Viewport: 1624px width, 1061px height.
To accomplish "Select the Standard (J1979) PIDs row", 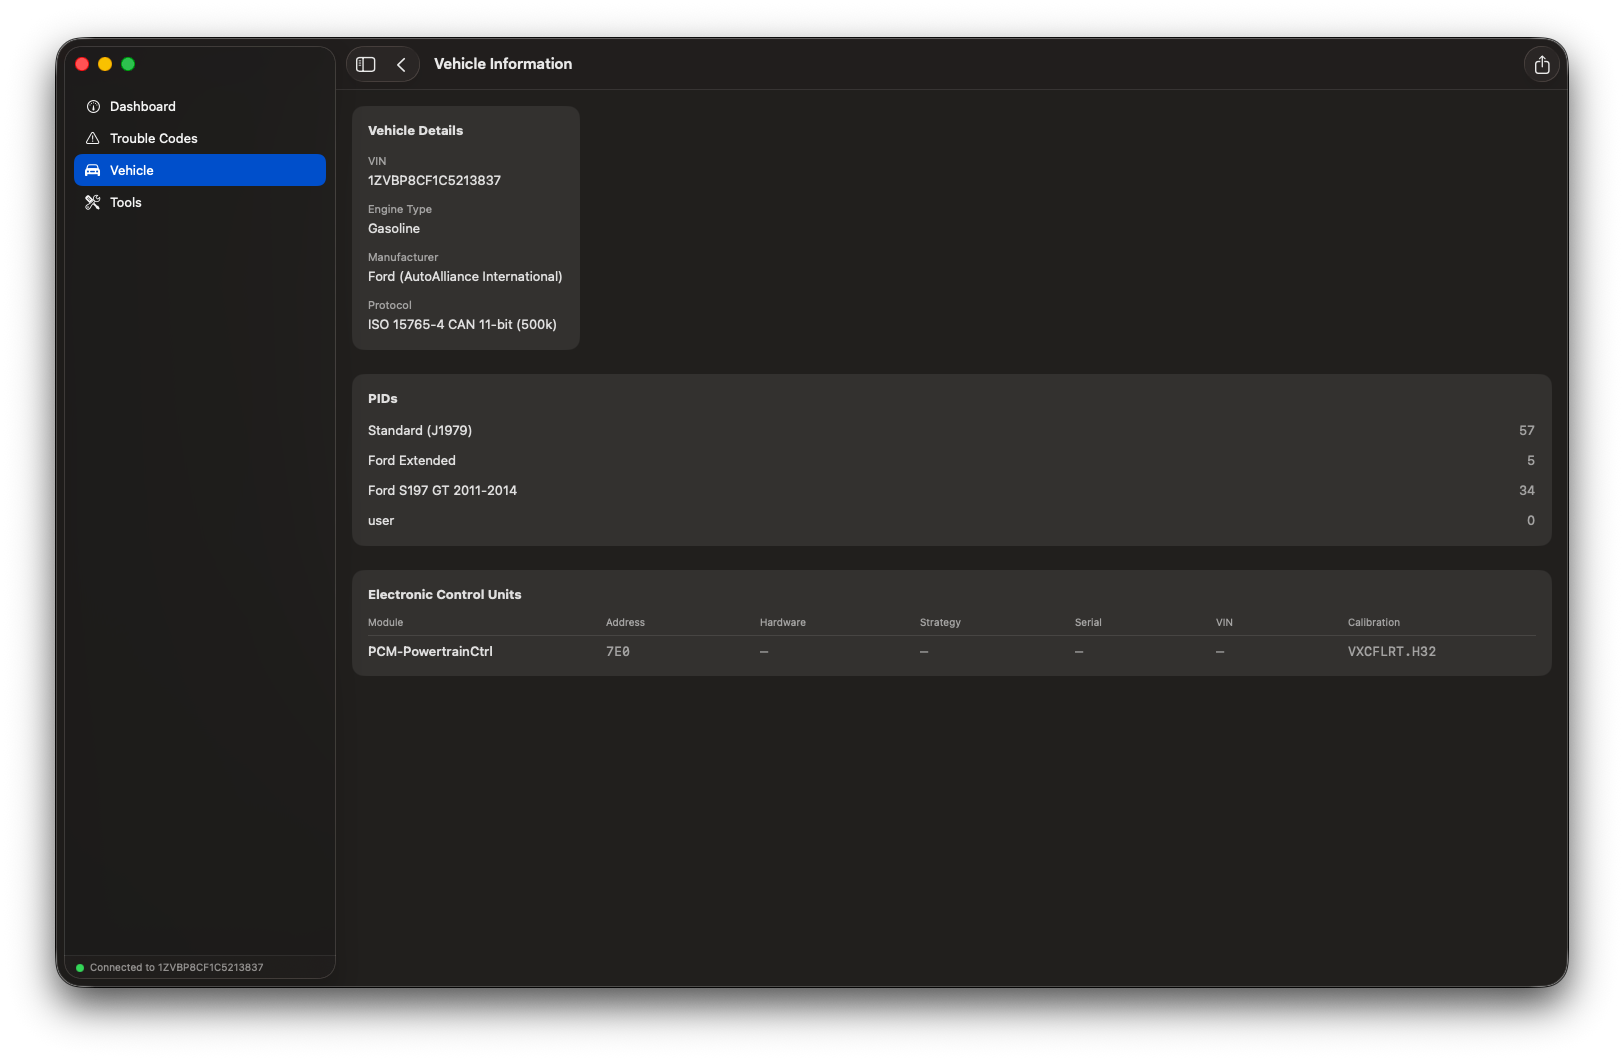I will pos(951,430).
